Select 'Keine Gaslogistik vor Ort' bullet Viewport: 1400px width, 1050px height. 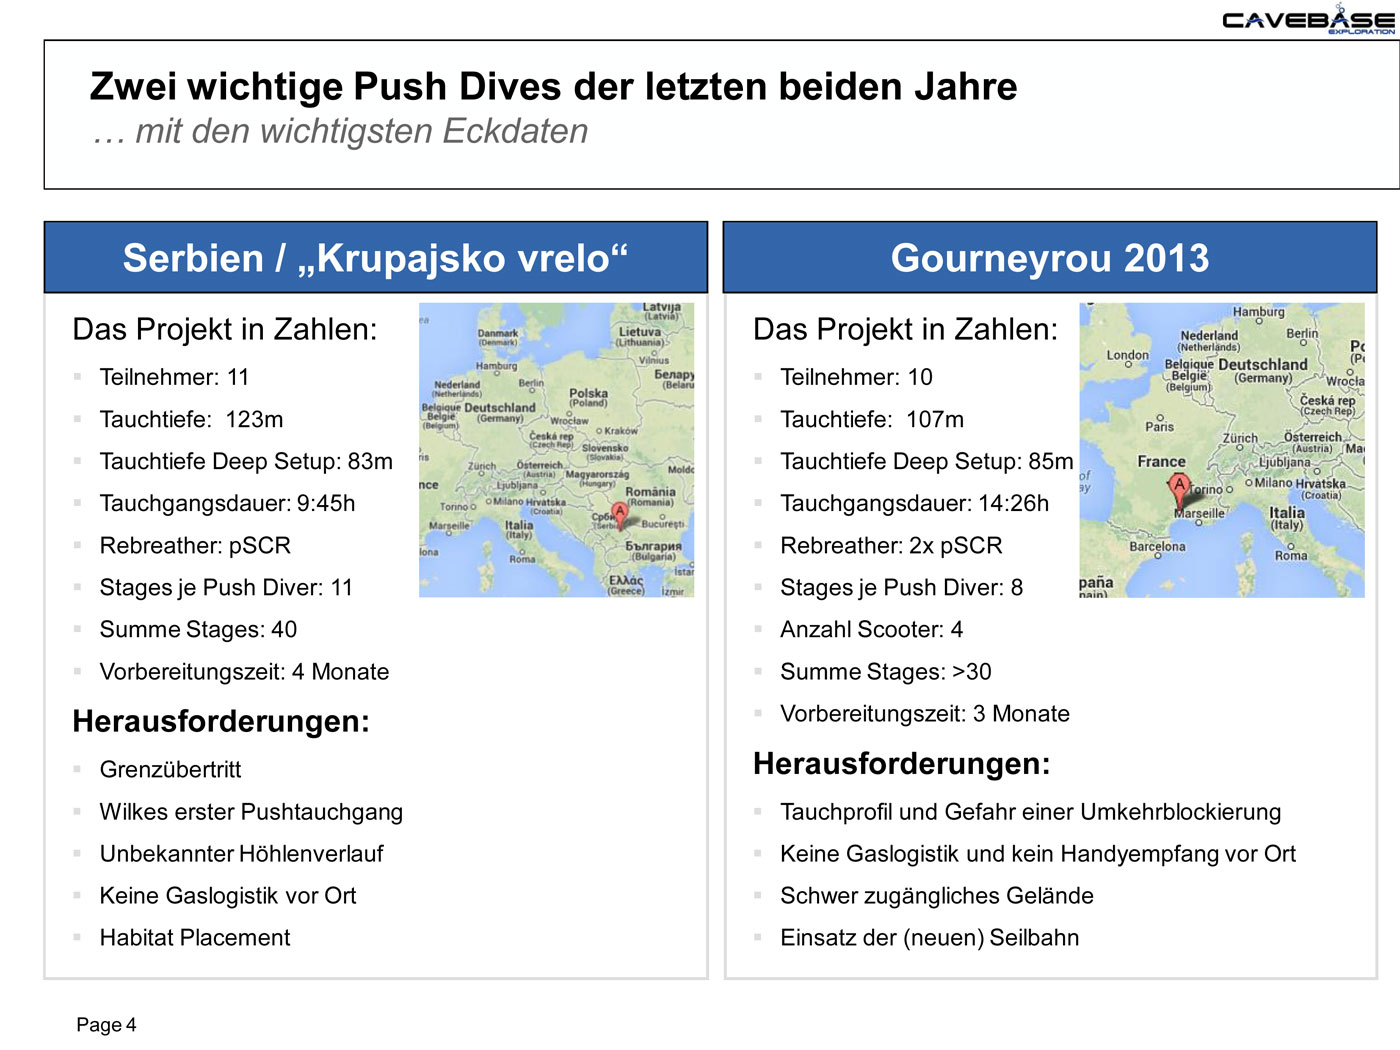click(228, 895)
